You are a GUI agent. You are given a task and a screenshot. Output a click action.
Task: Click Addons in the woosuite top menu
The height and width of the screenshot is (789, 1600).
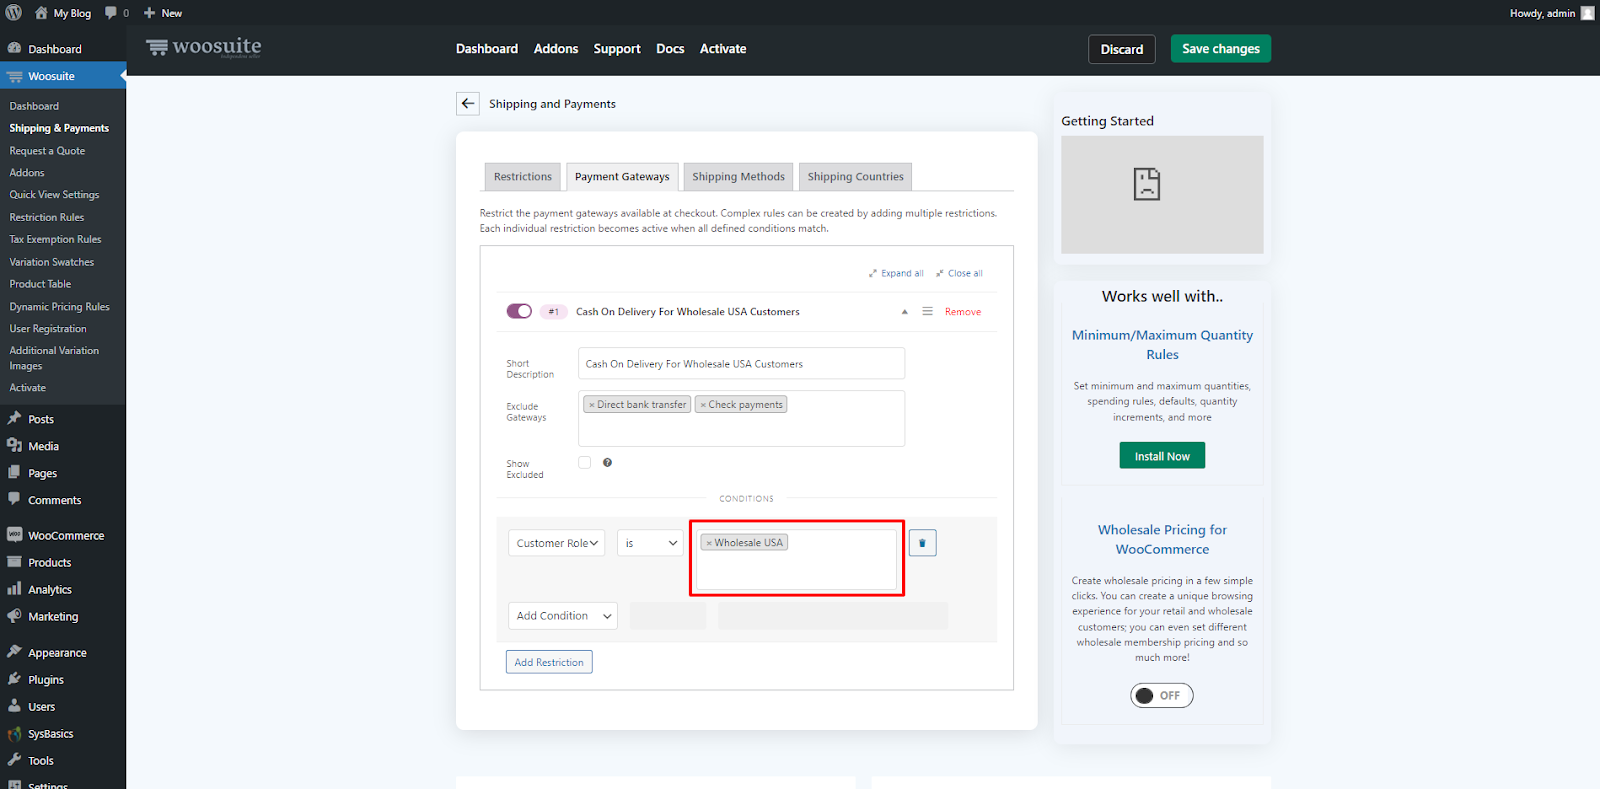pyautogui.click(x=556, y=48)
